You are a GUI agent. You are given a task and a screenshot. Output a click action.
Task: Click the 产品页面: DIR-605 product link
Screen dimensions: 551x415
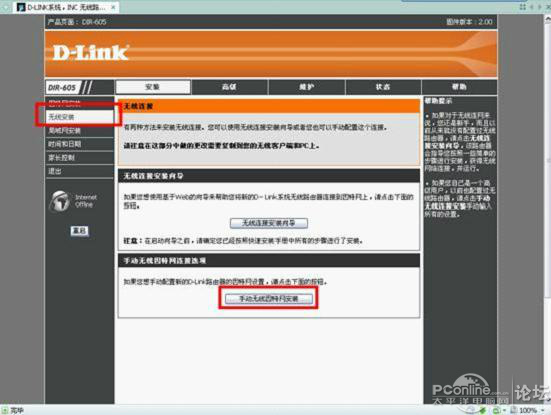pyautogui.click(x=77, y=22)
